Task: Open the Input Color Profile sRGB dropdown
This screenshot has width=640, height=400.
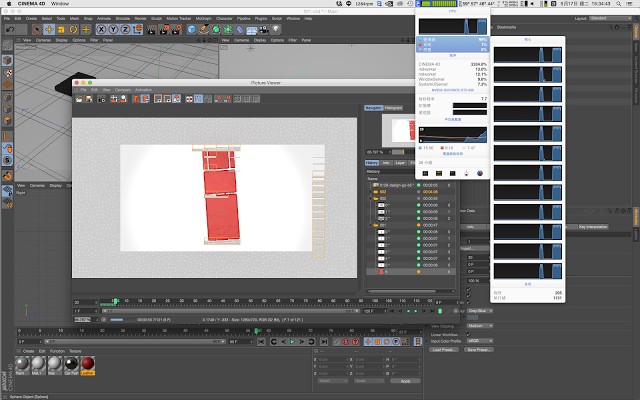Action: tap(480, 341)
